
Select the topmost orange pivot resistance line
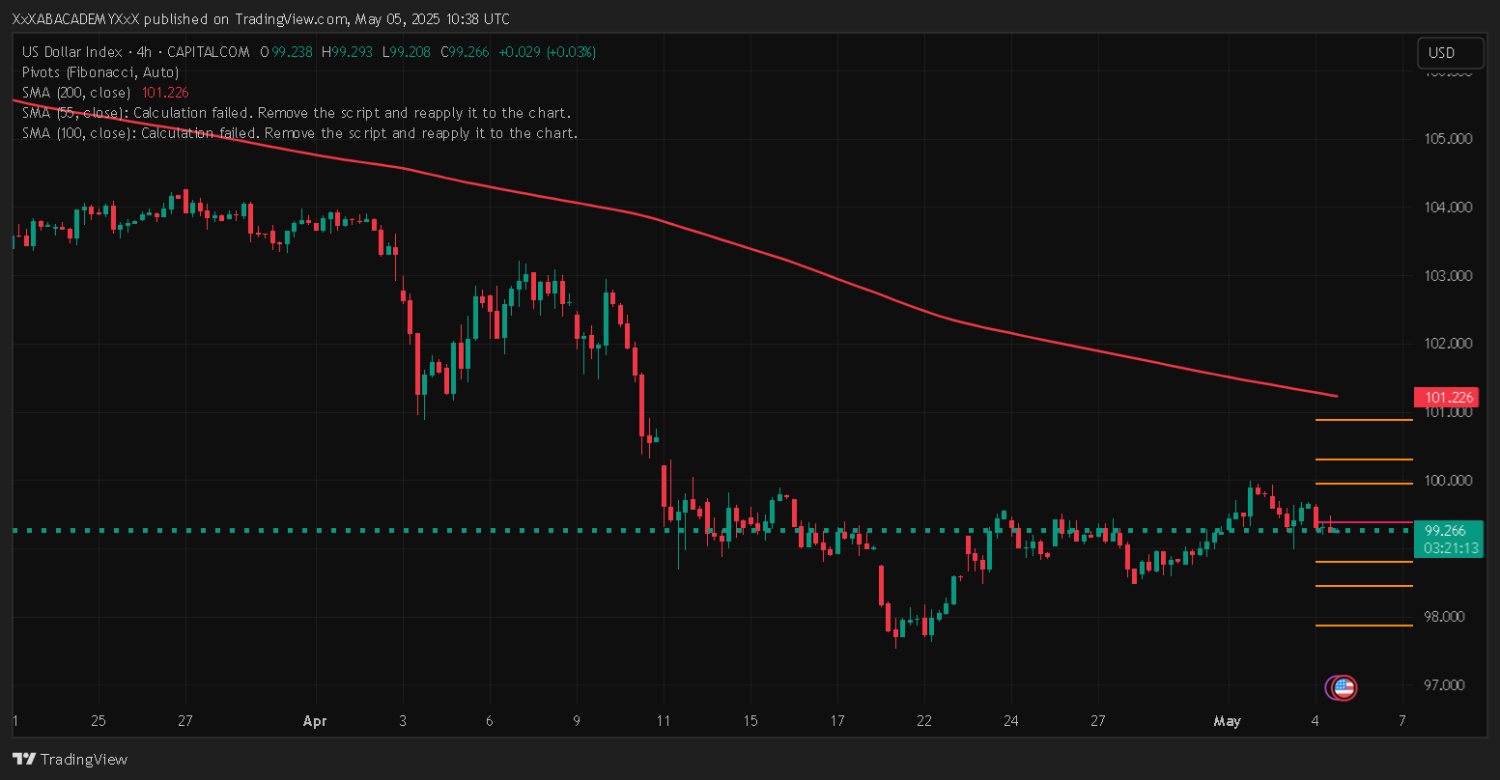pyautogui.click(x=1364, y=420)
